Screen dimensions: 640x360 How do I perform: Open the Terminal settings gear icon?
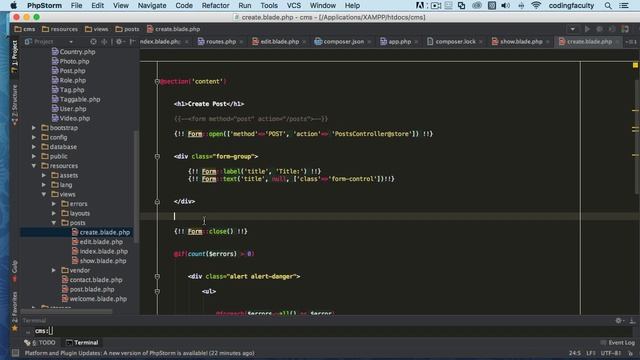(x=619, y=321)
